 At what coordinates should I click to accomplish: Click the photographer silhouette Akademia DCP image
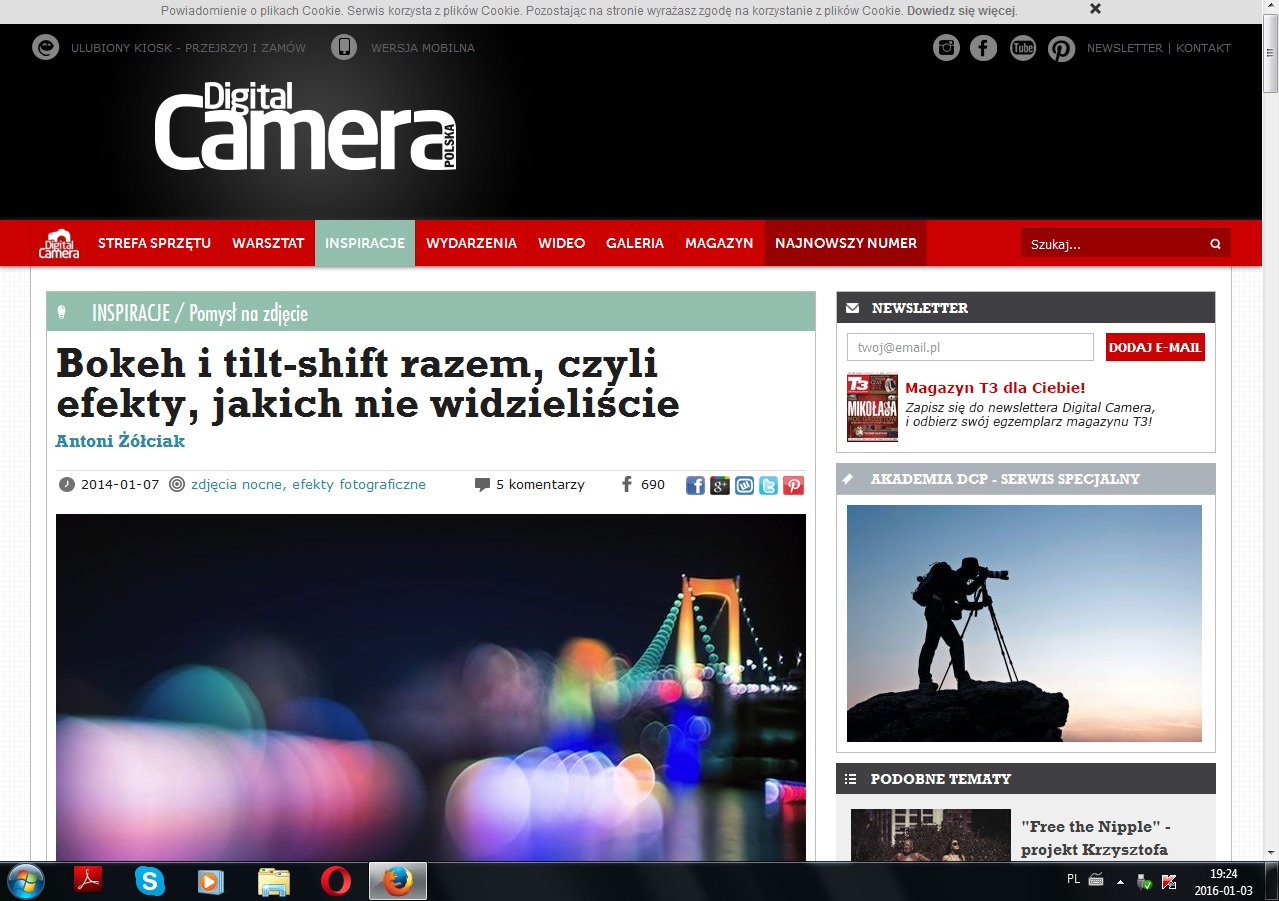pyautogui.click(x=1024, y=623)
